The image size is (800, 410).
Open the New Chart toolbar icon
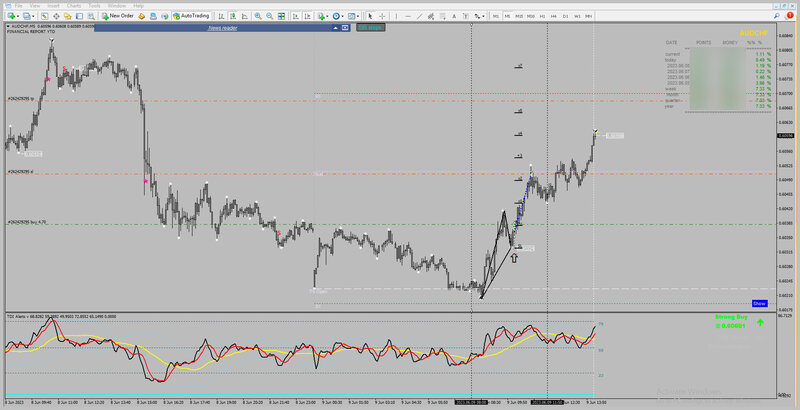11,16
